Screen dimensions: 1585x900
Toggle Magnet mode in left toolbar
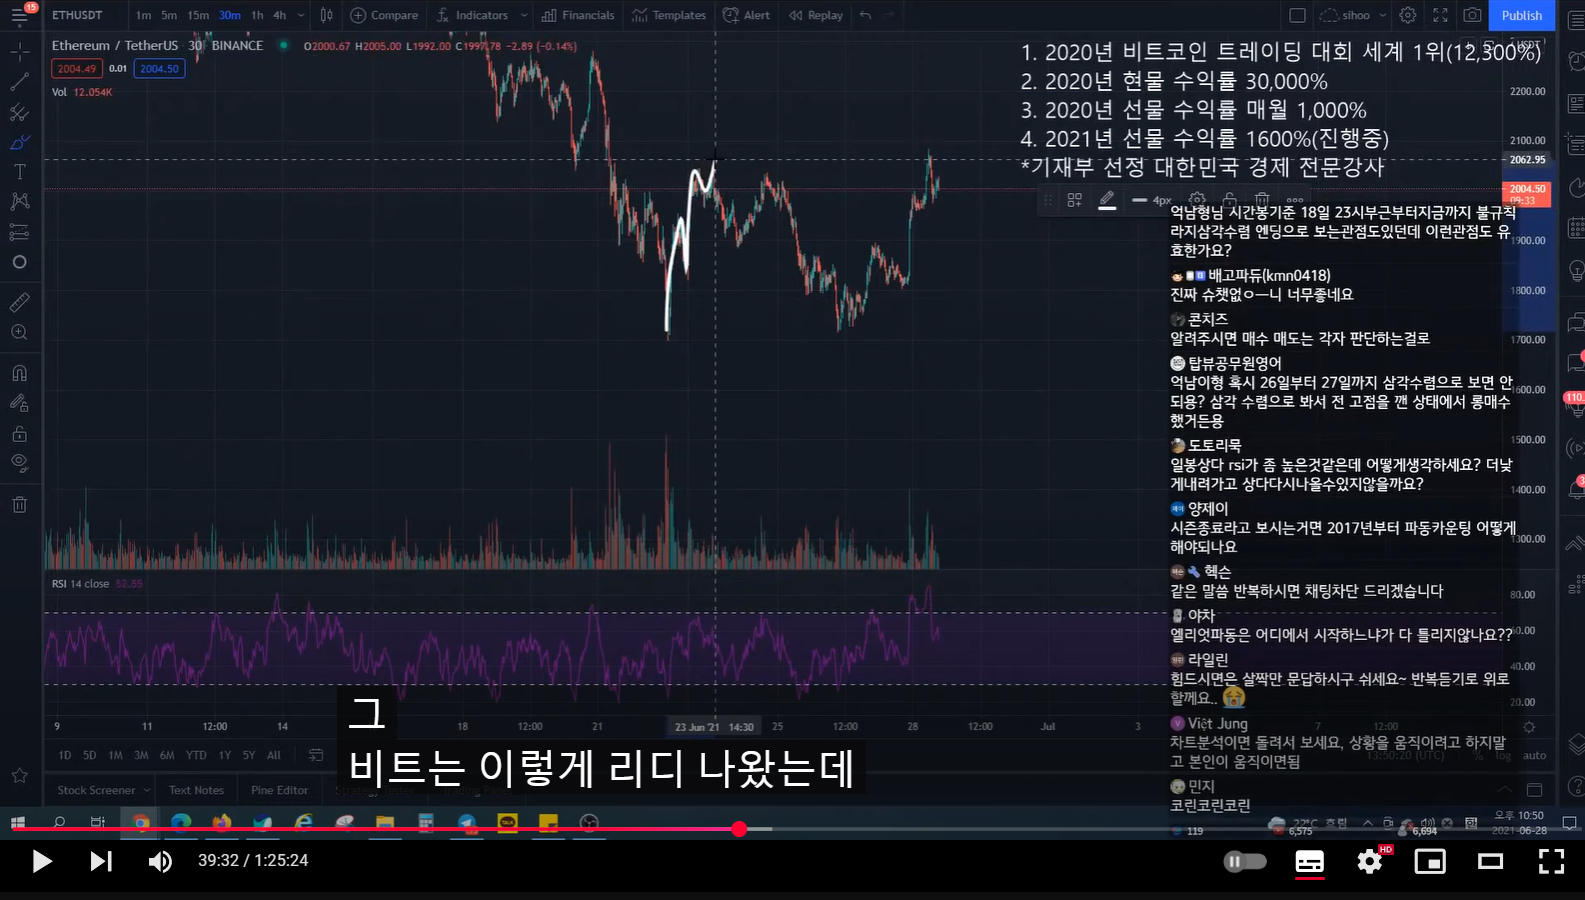pos(19,373)
